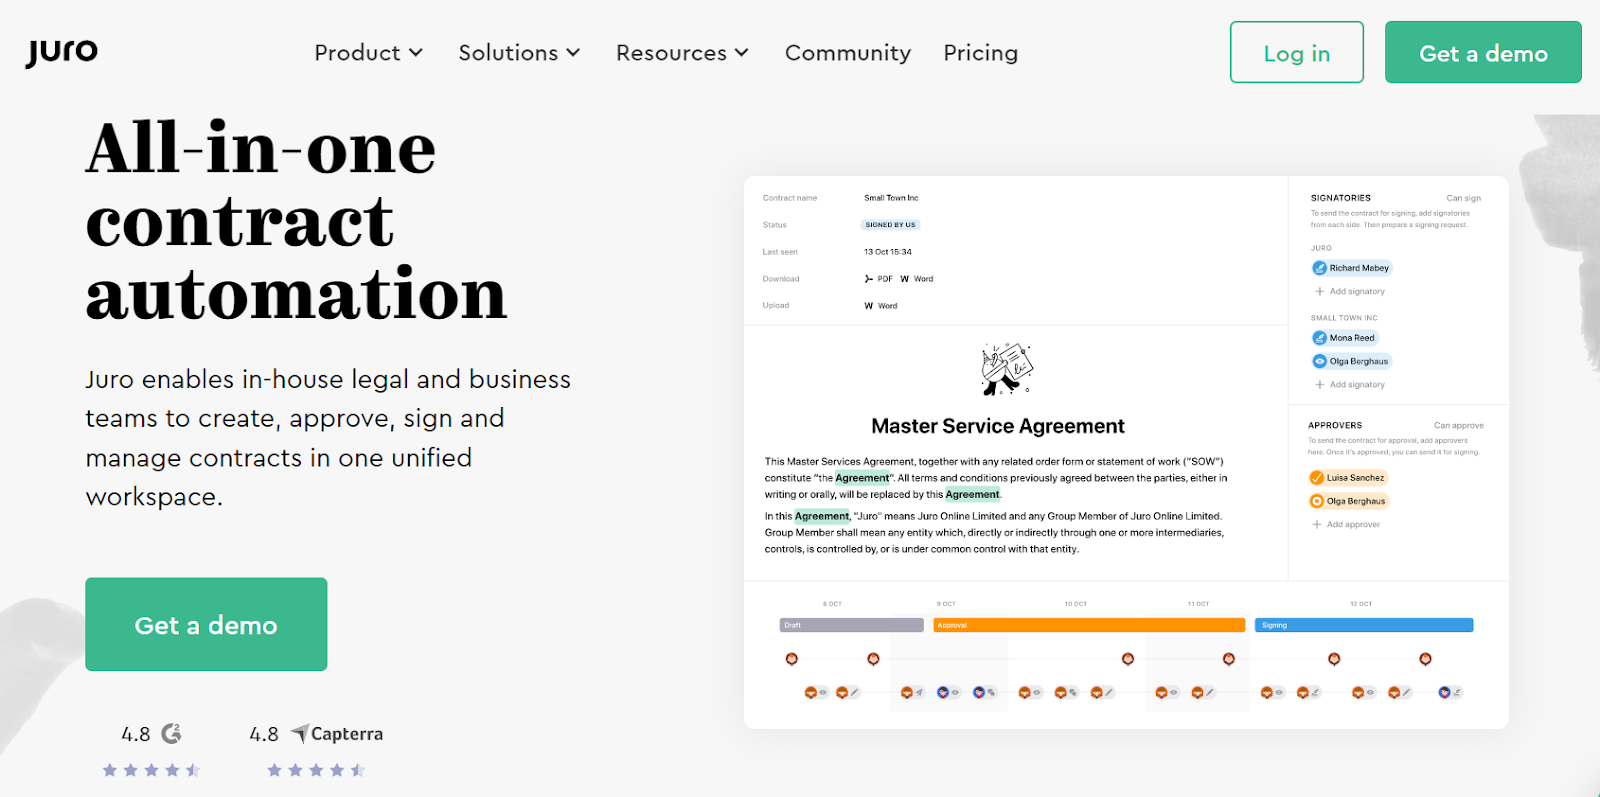Click the '11 OCT' timeline date
This screenshot has width=1600, height=797.
coord(1199,604)
